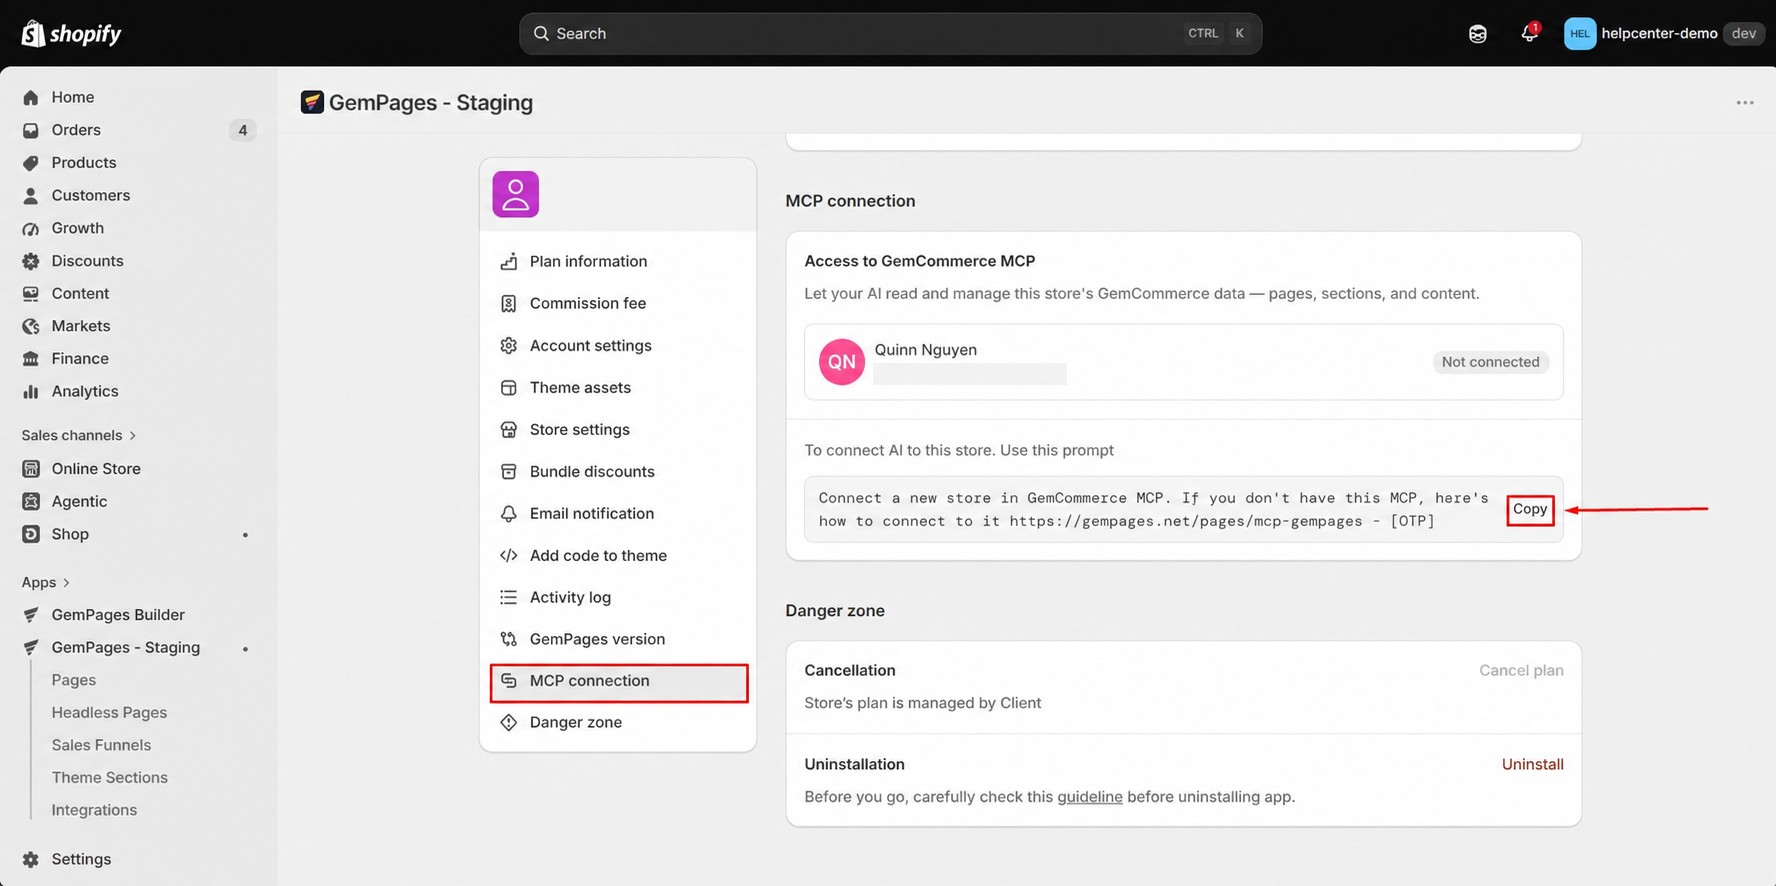Click the Products tag icon

[31, 163]
